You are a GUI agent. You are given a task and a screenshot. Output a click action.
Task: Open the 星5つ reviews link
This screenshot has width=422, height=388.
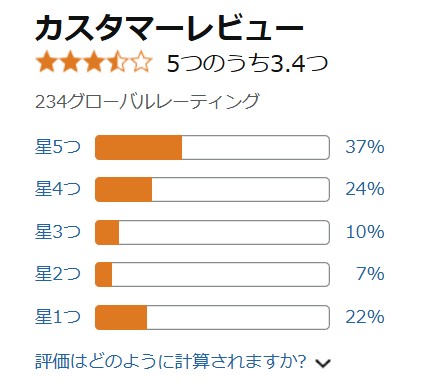58,147
